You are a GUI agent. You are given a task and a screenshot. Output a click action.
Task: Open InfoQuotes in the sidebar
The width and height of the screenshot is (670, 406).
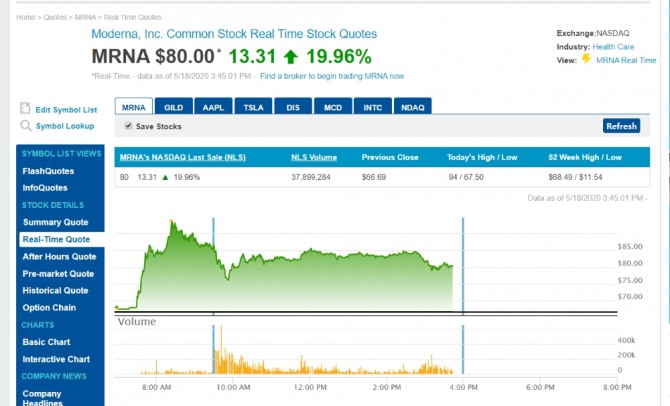point(45,188)
